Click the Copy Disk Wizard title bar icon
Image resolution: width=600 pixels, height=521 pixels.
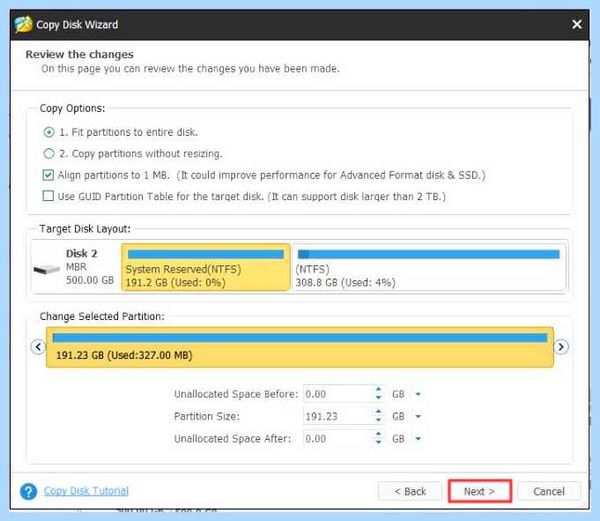coord(24,24)
